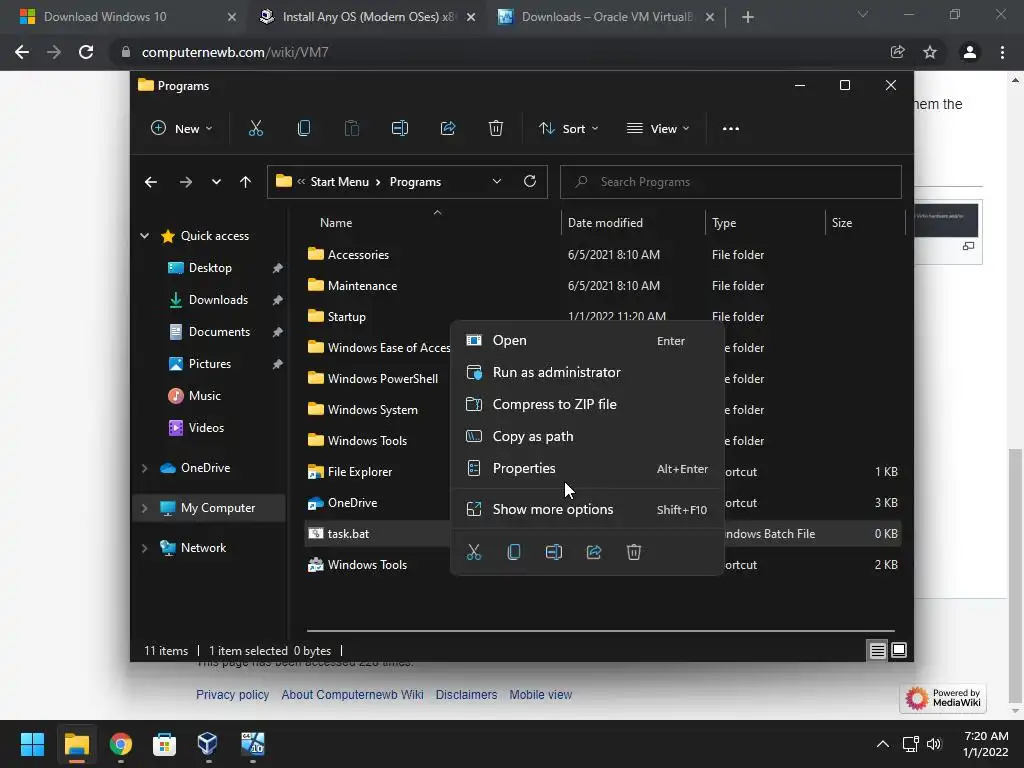Open the New item dropdown
1024x768 pixels.
click(182, 129)
